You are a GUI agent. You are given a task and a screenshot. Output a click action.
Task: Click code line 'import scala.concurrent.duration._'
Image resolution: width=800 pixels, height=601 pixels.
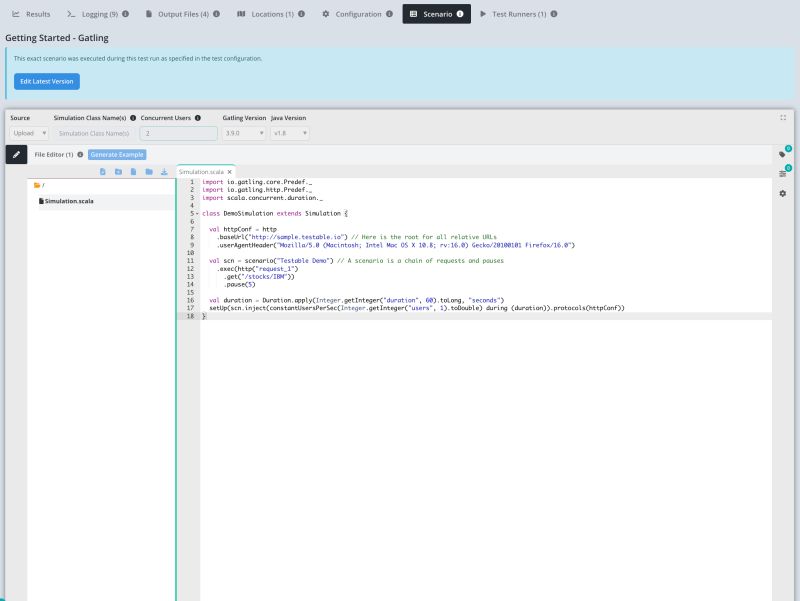coord(262,198)
